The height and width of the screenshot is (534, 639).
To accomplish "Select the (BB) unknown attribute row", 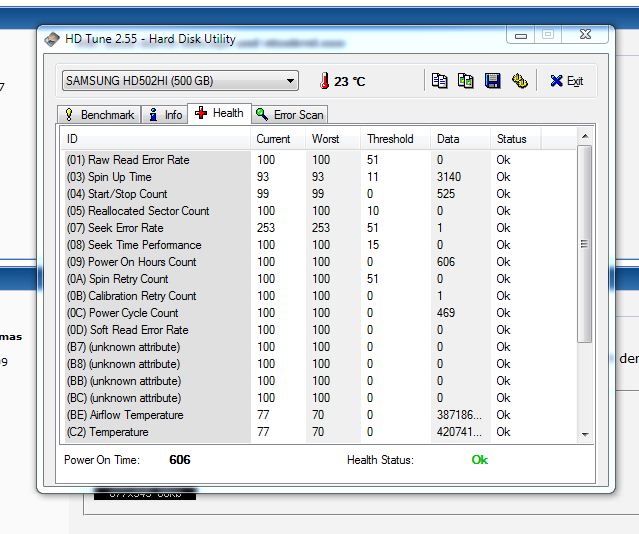I will pos(320,381).
